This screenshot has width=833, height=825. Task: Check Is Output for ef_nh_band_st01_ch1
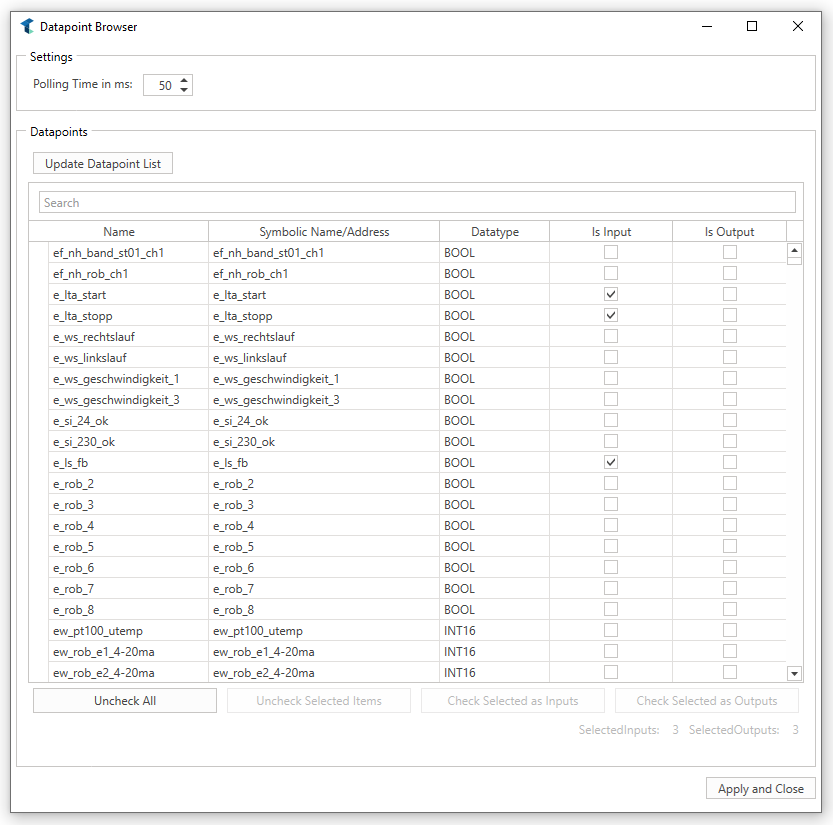[730, 252]
